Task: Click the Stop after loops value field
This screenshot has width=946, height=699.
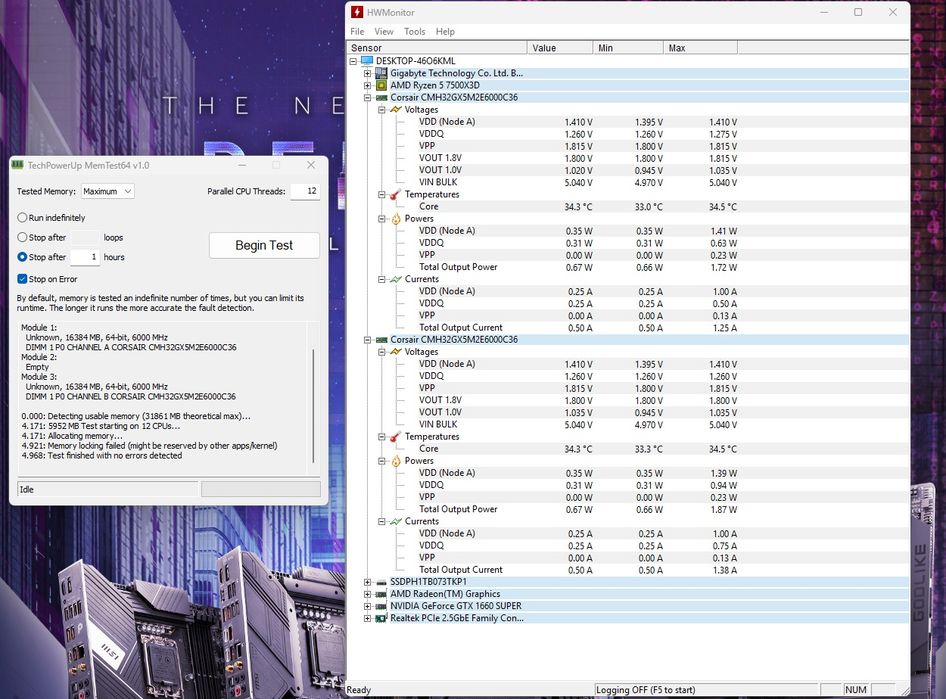Action: click(85, 237)
